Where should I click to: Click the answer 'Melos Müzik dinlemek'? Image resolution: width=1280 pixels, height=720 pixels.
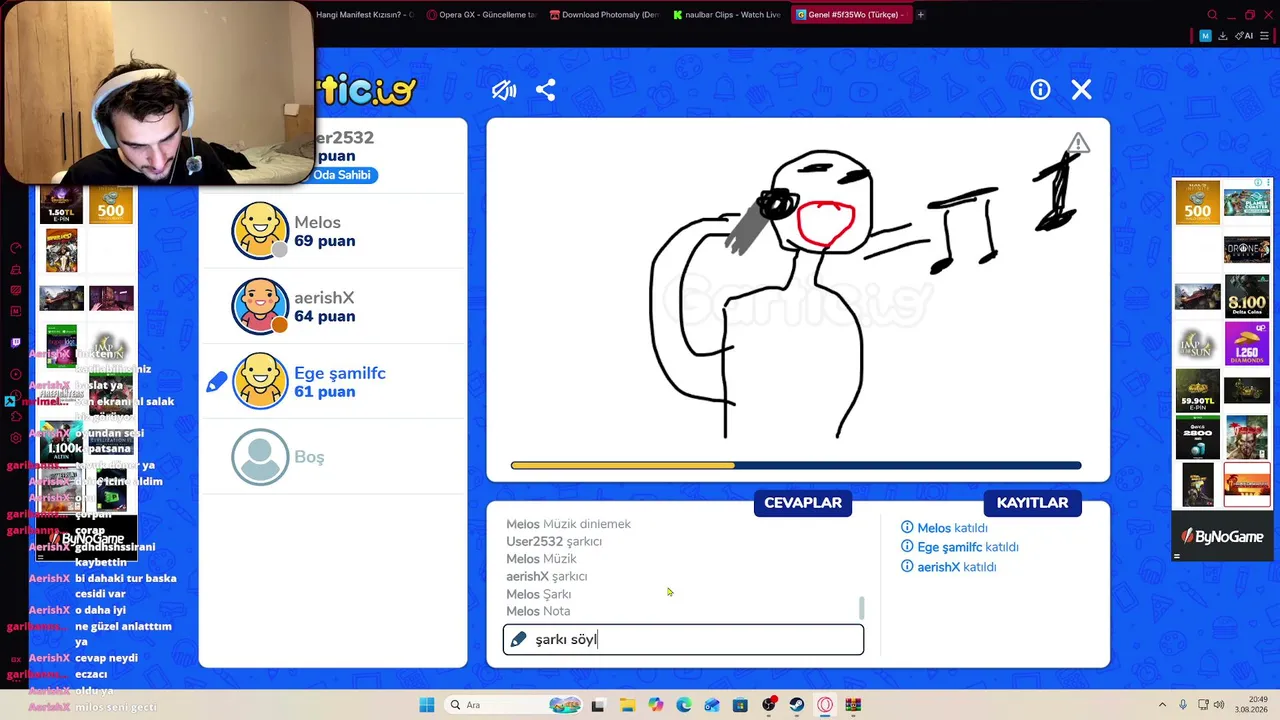pyautogui.click(x=568, y=524)
